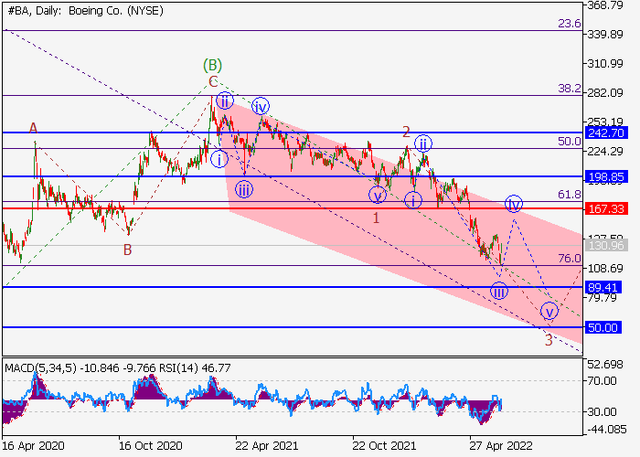Click the brown wave 3 label

(x=549, y=340)
